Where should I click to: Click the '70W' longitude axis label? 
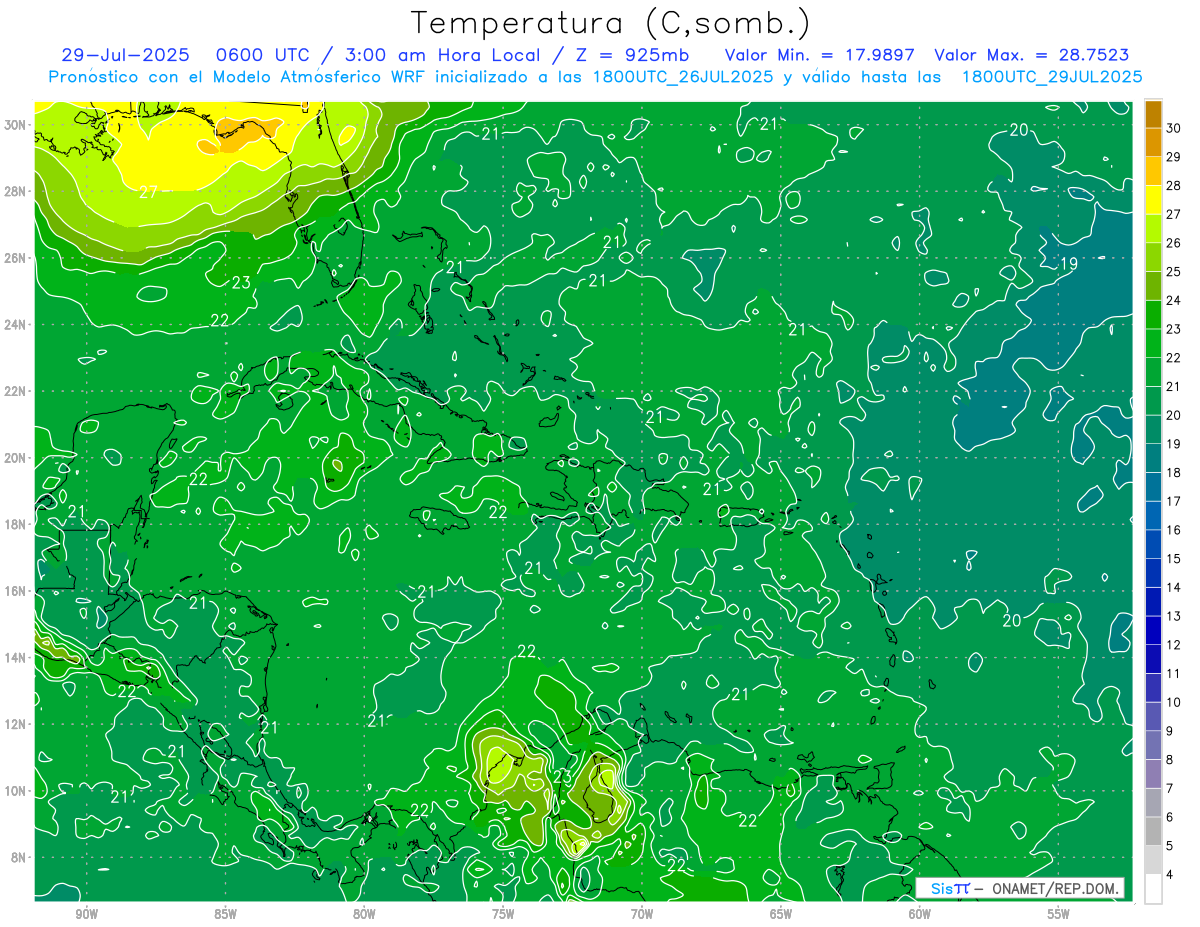click(x=642, y=914)
